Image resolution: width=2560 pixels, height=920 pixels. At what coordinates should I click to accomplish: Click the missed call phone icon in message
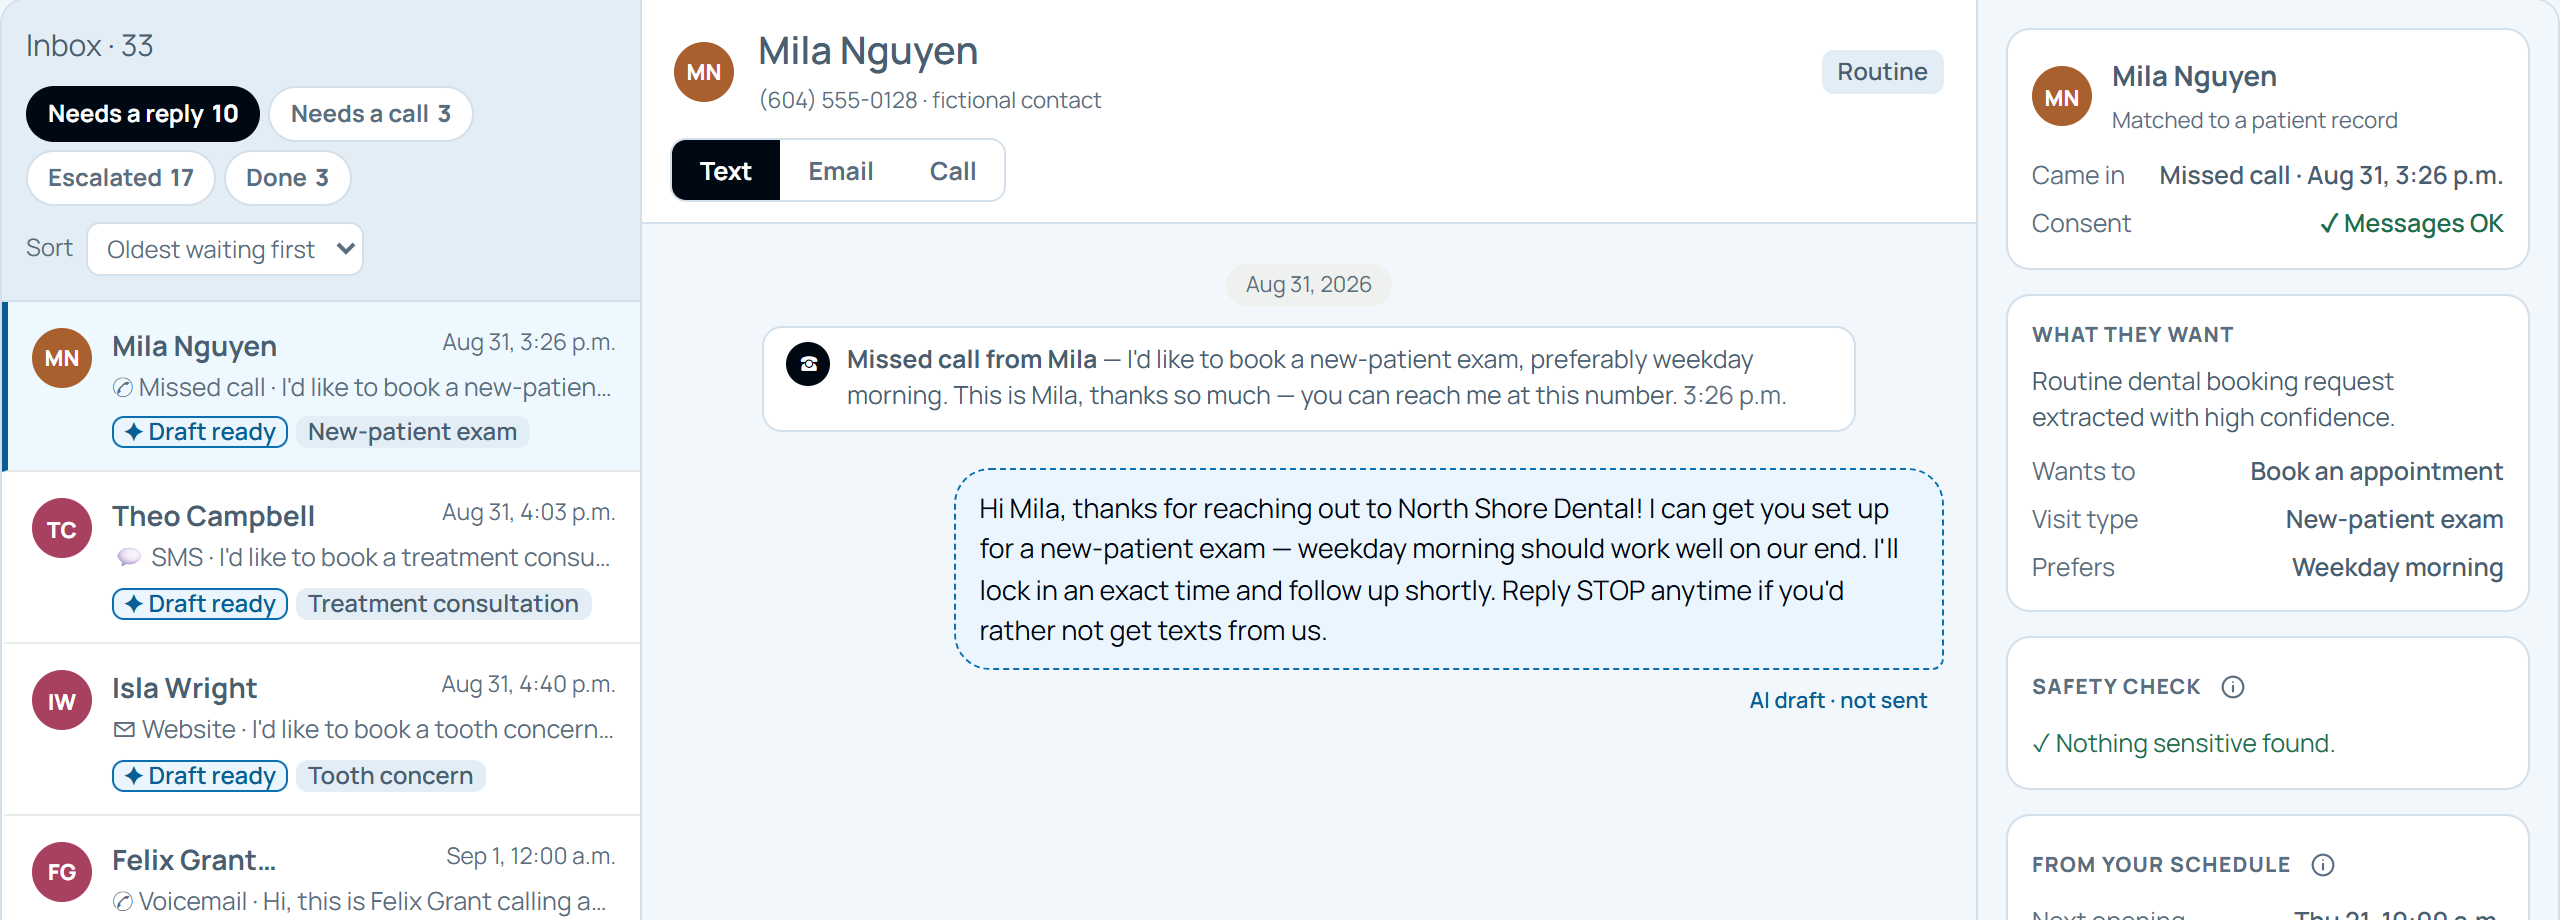[808, 364]
